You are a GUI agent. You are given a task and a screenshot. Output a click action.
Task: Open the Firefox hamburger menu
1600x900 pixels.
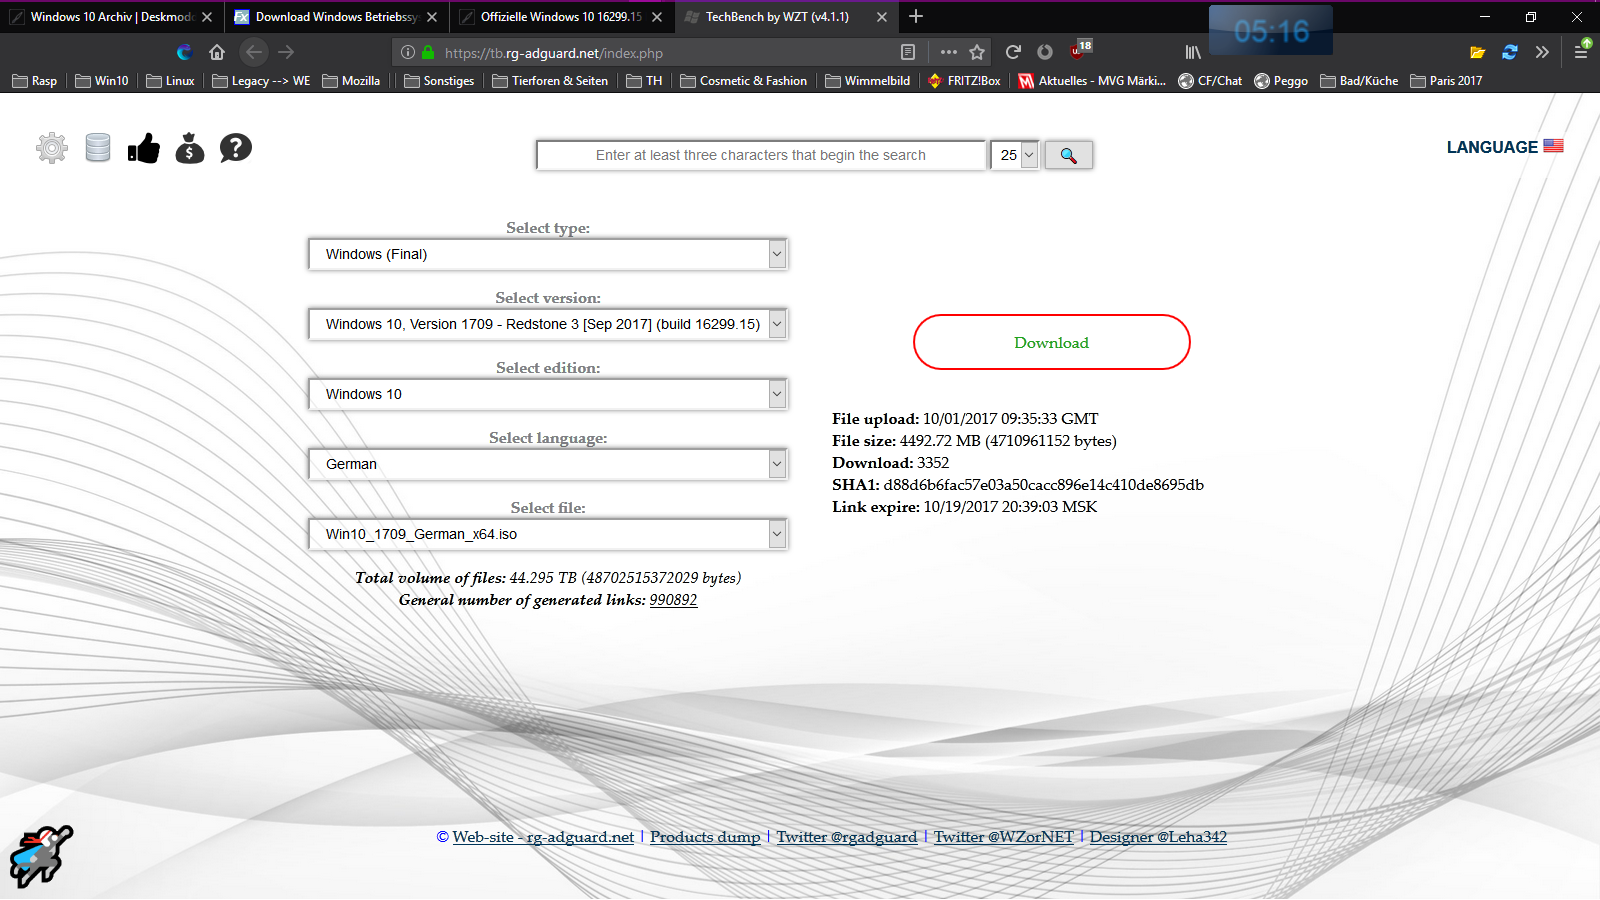tap(1581, 51)
